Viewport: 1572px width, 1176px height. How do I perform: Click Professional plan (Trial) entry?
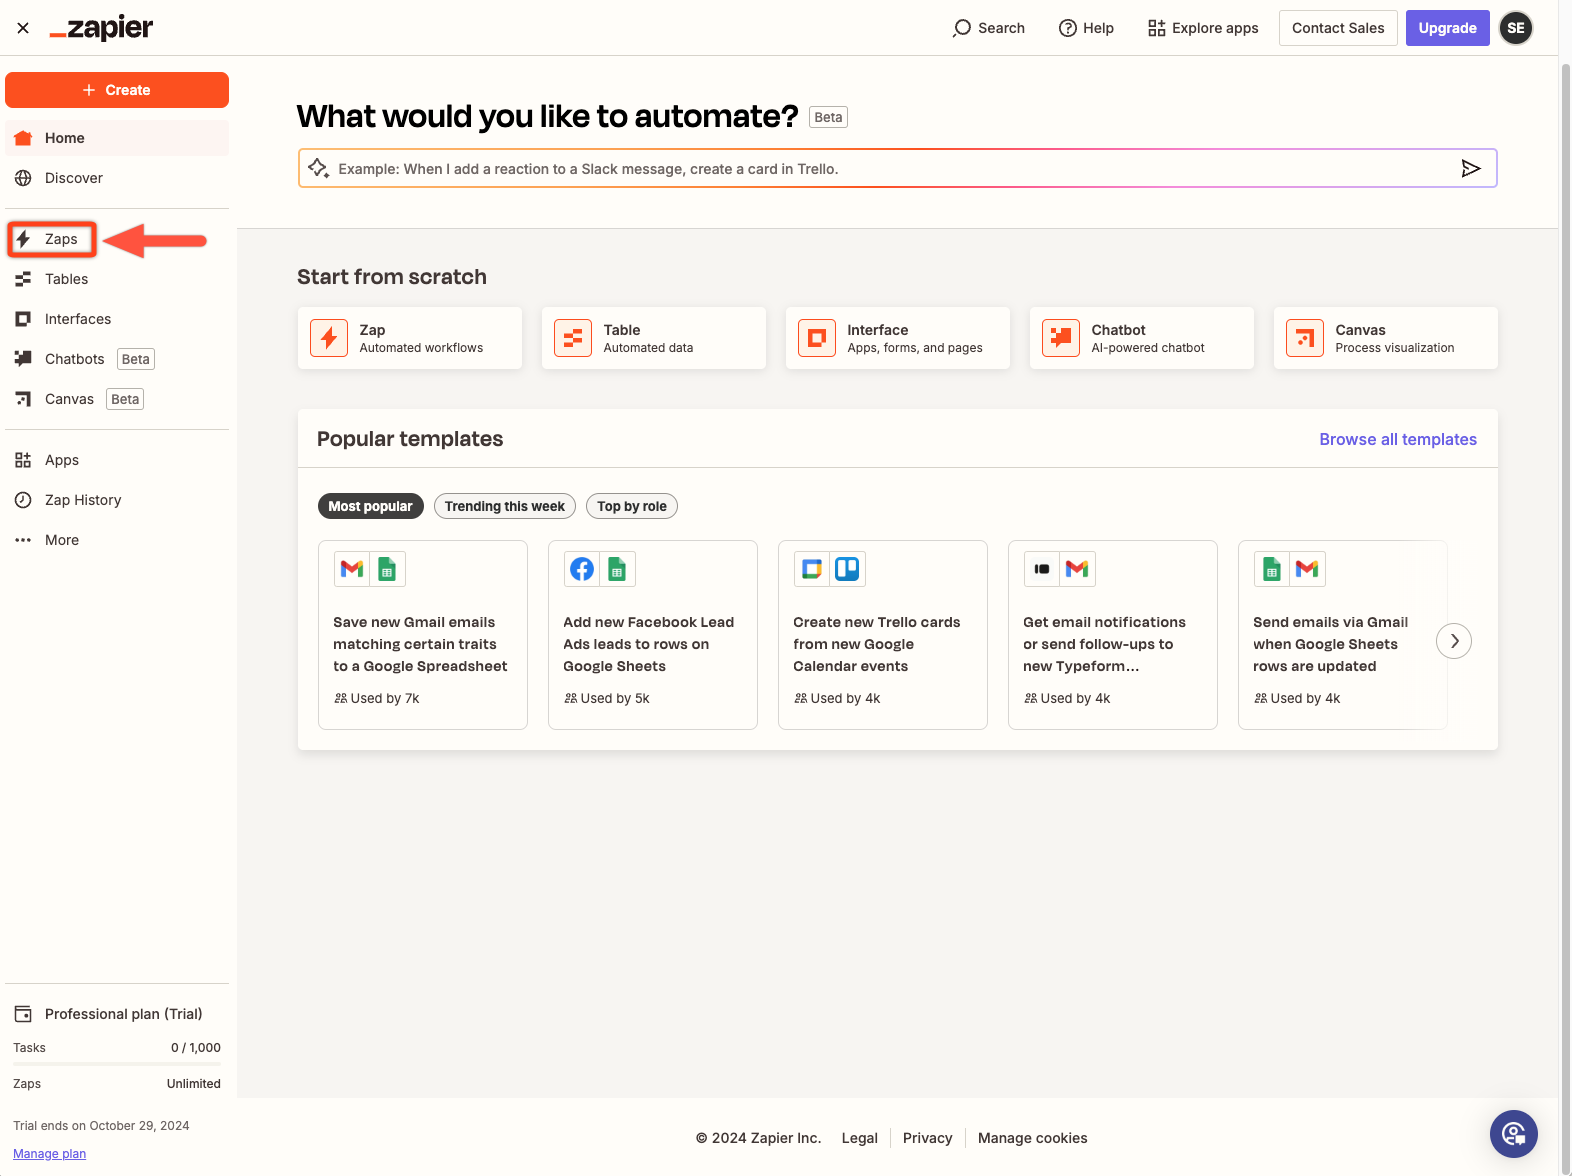117,1014
